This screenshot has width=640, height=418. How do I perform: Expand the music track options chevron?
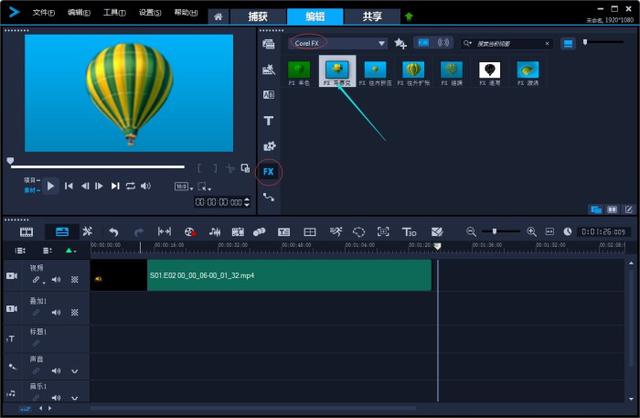(75, 398)
